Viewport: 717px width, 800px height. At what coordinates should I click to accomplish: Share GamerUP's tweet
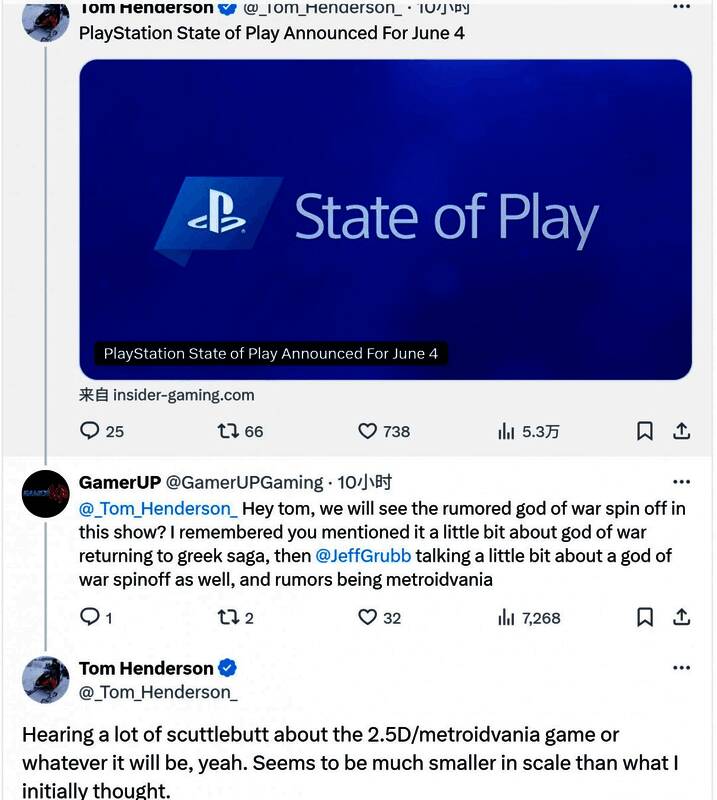tap(682, 617)
